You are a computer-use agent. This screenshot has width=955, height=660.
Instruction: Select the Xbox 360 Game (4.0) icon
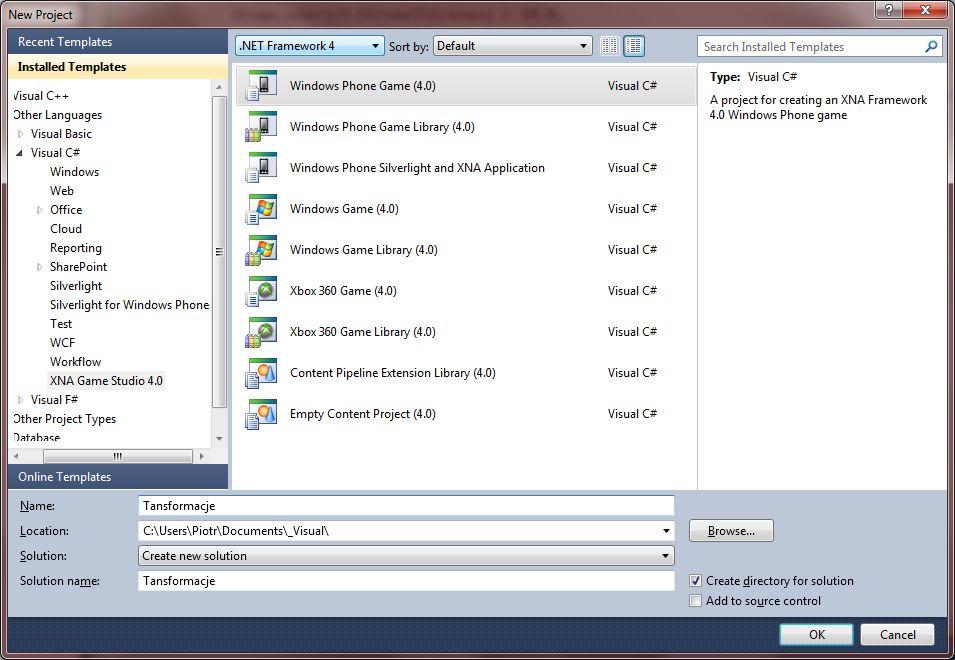click(261, 291)
